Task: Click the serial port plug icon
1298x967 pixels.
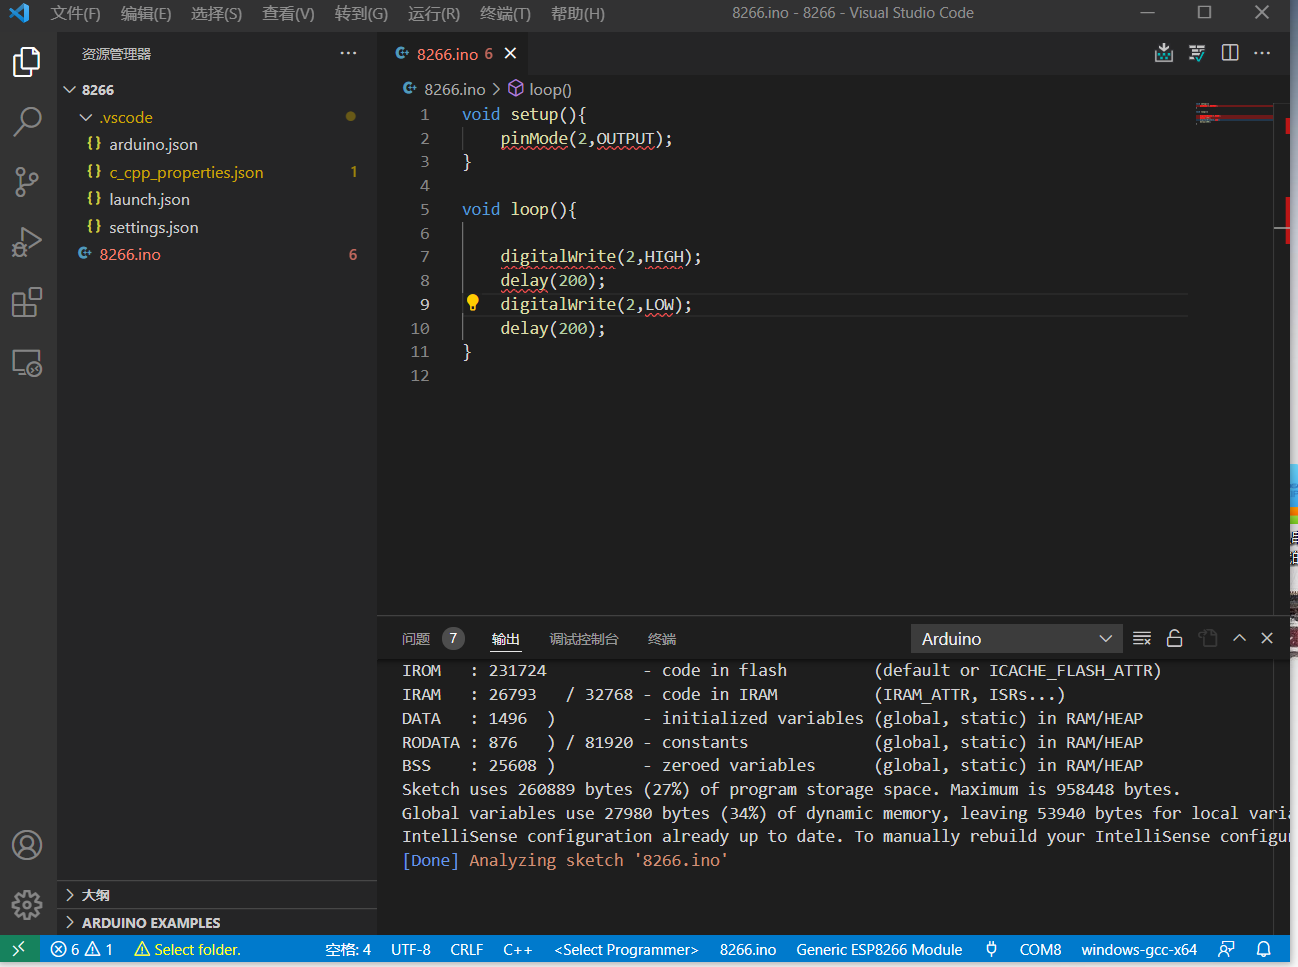Action: pos(991,949)
